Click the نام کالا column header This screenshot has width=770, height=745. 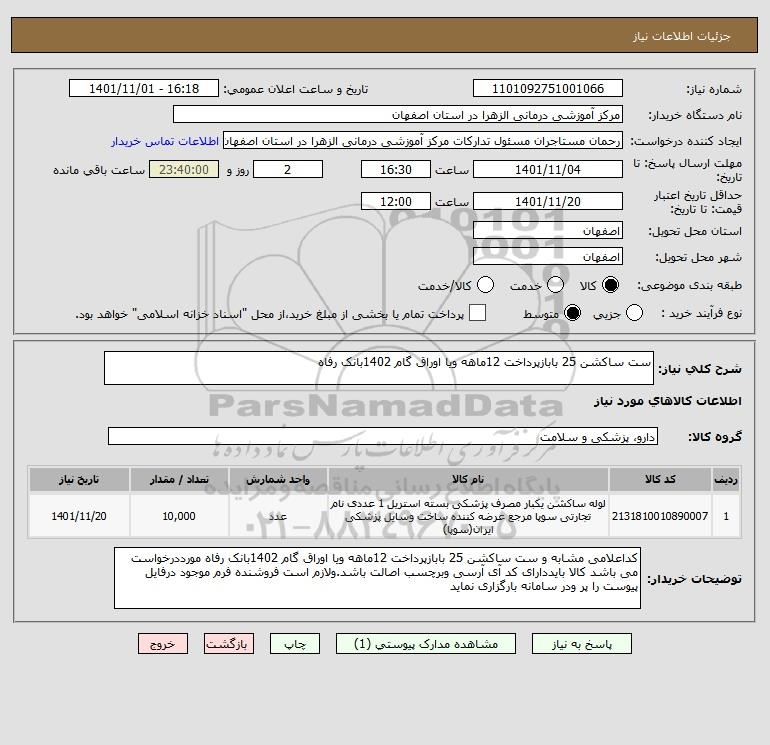pos(468,479)
